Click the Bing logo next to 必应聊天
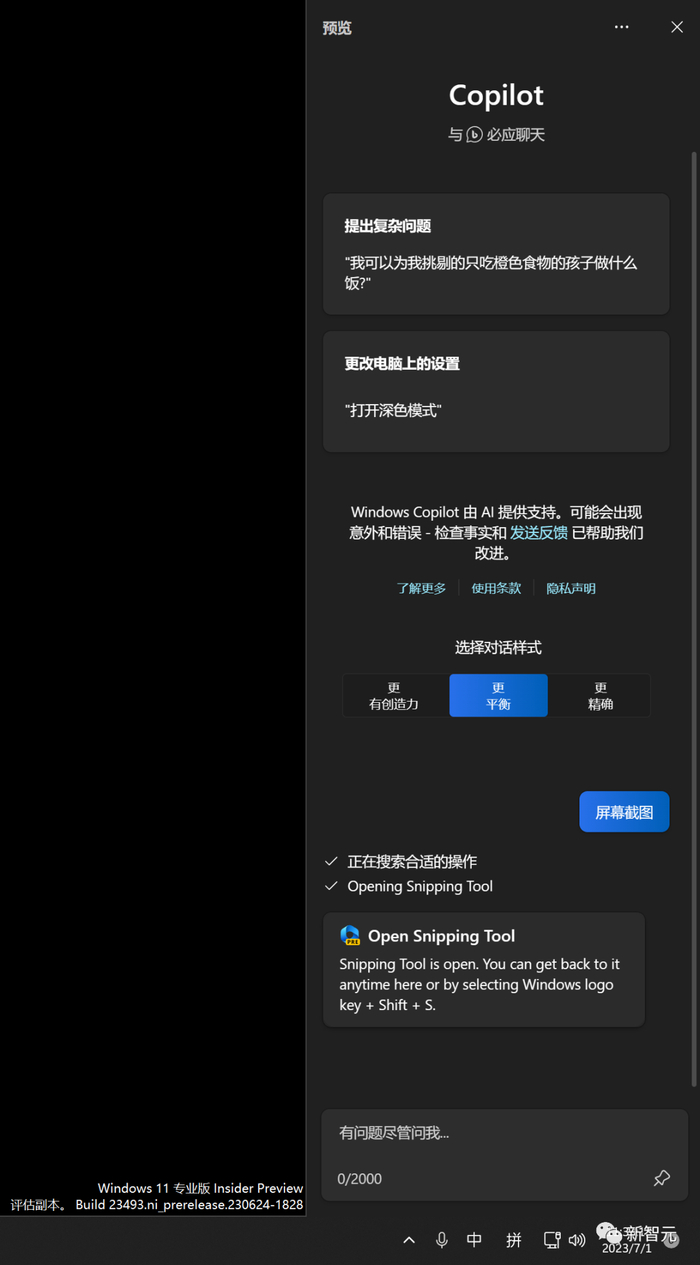700x1265 pixels. [474, 135]
